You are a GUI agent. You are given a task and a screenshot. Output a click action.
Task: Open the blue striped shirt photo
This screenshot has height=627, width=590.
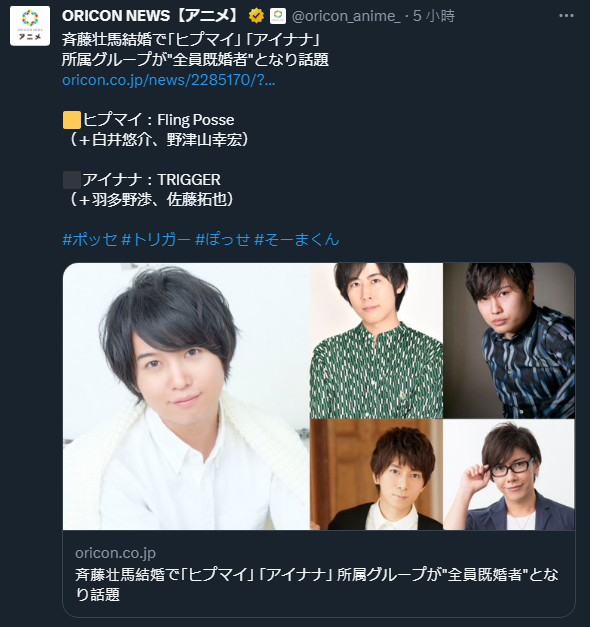509,340
